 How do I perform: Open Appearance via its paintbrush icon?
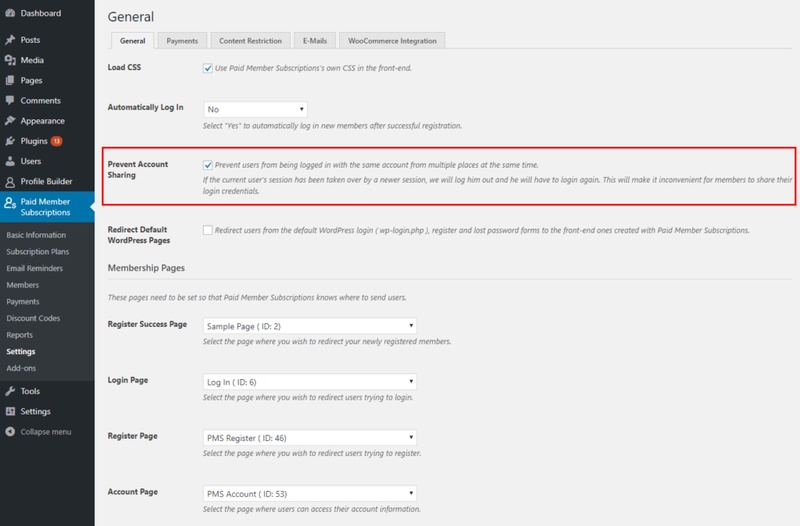10,121
